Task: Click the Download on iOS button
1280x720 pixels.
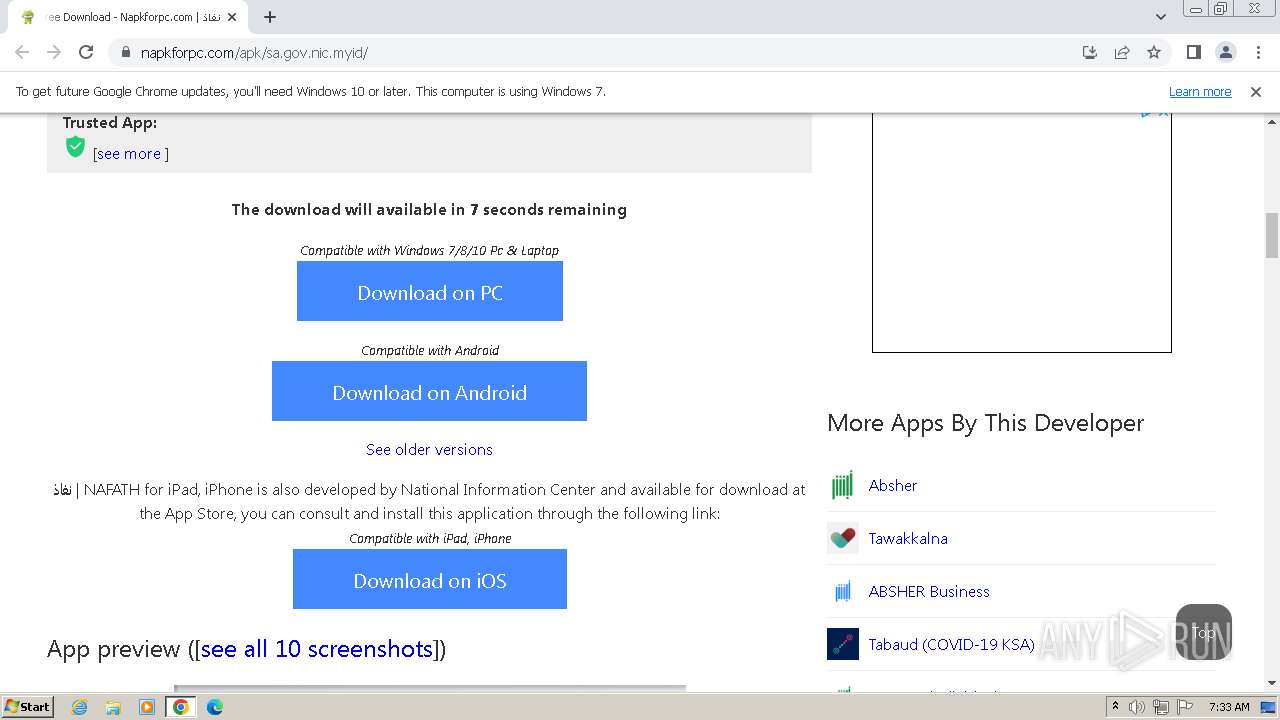Action: tap(430, 579)
